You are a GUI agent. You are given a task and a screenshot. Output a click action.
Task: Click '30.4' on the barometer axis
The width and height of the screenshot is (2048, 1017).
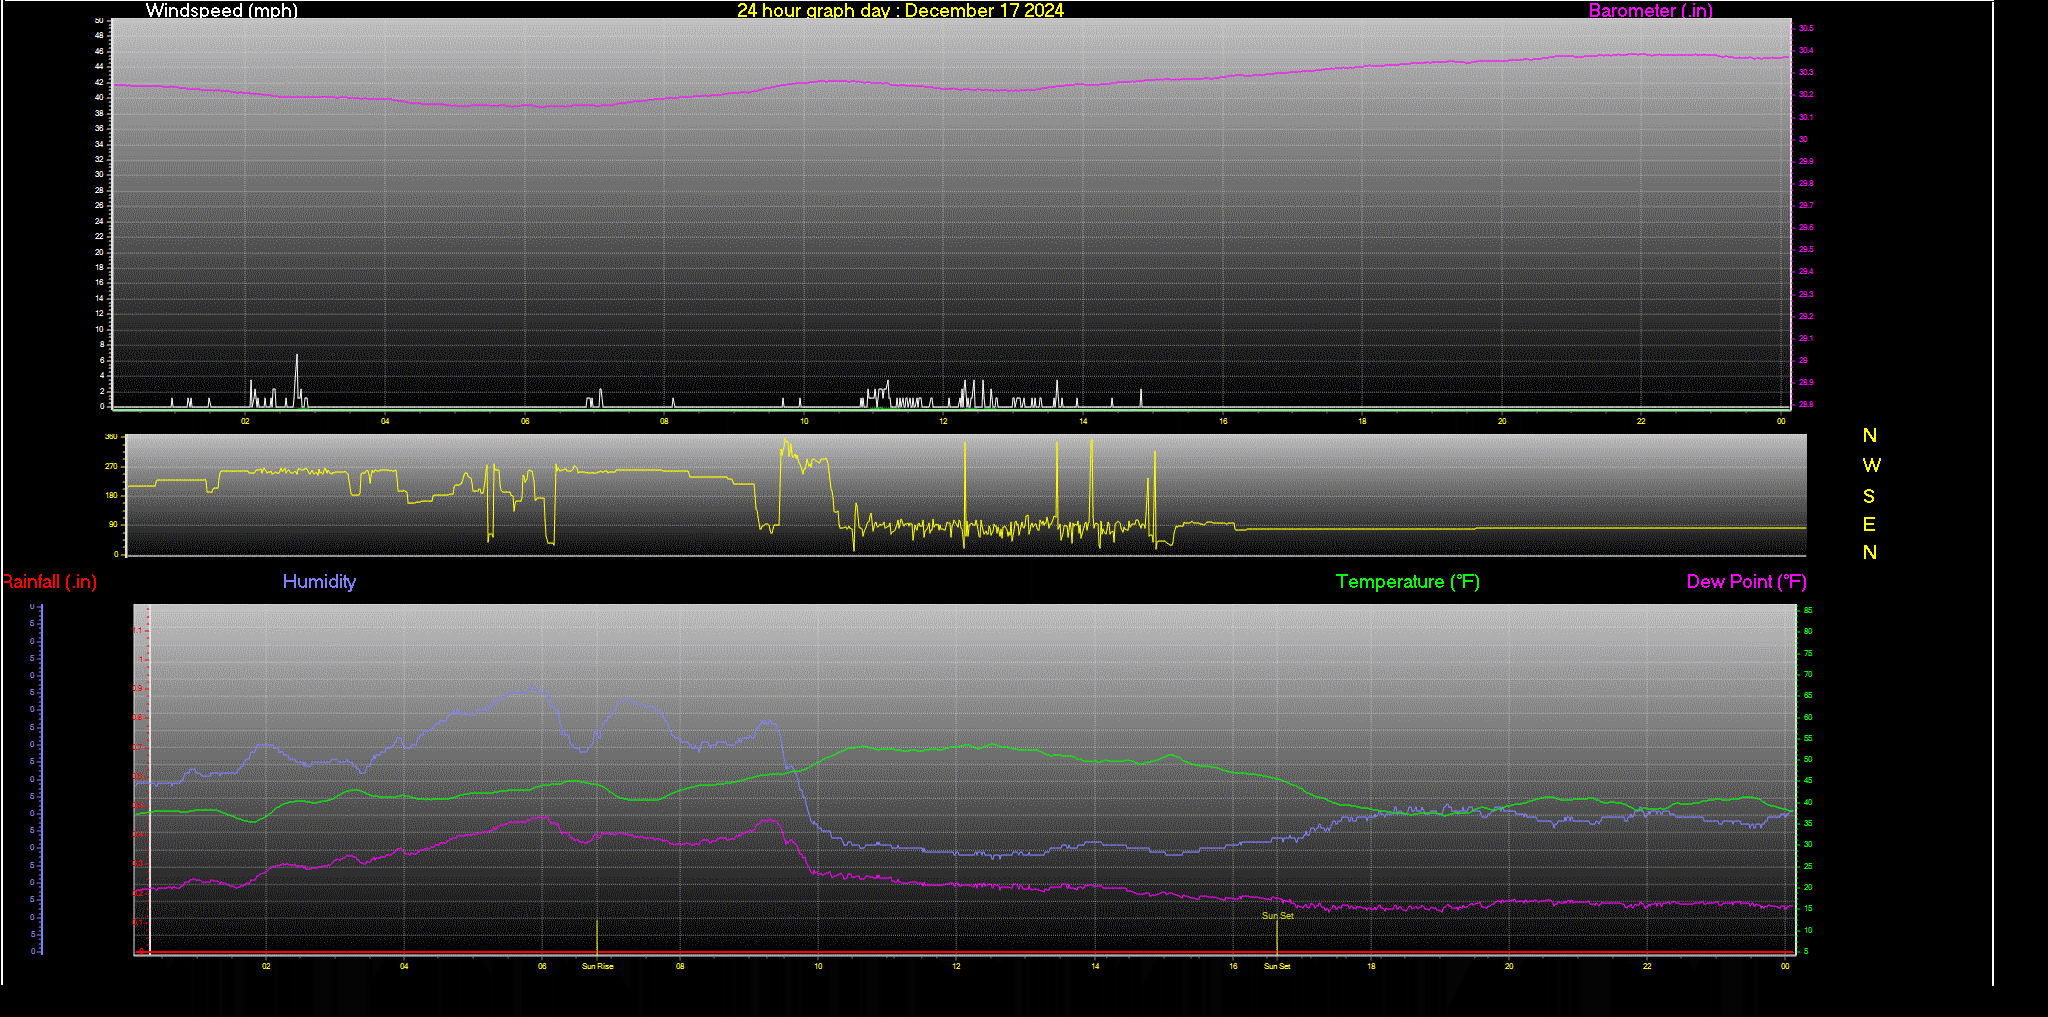pos(1806,51)
